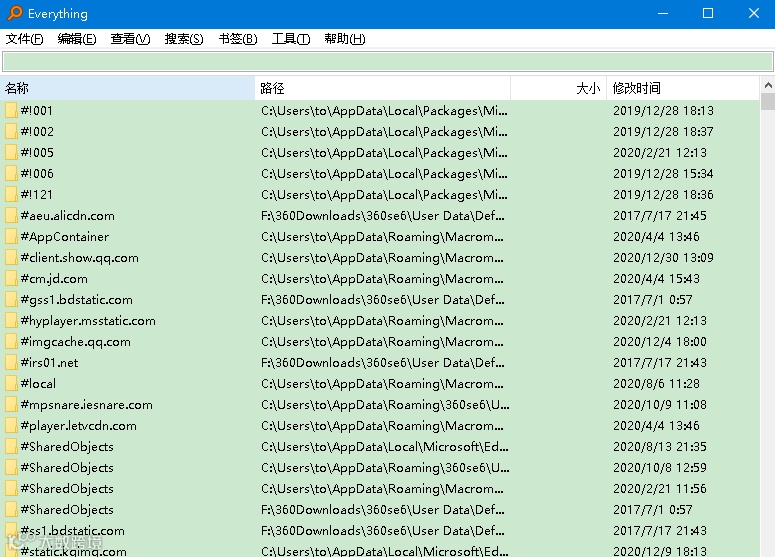Viewport: 775px width, 557px height.
Task: Sort results by 大小 column header
Action: pyautogui.click(x=559, y=88)
